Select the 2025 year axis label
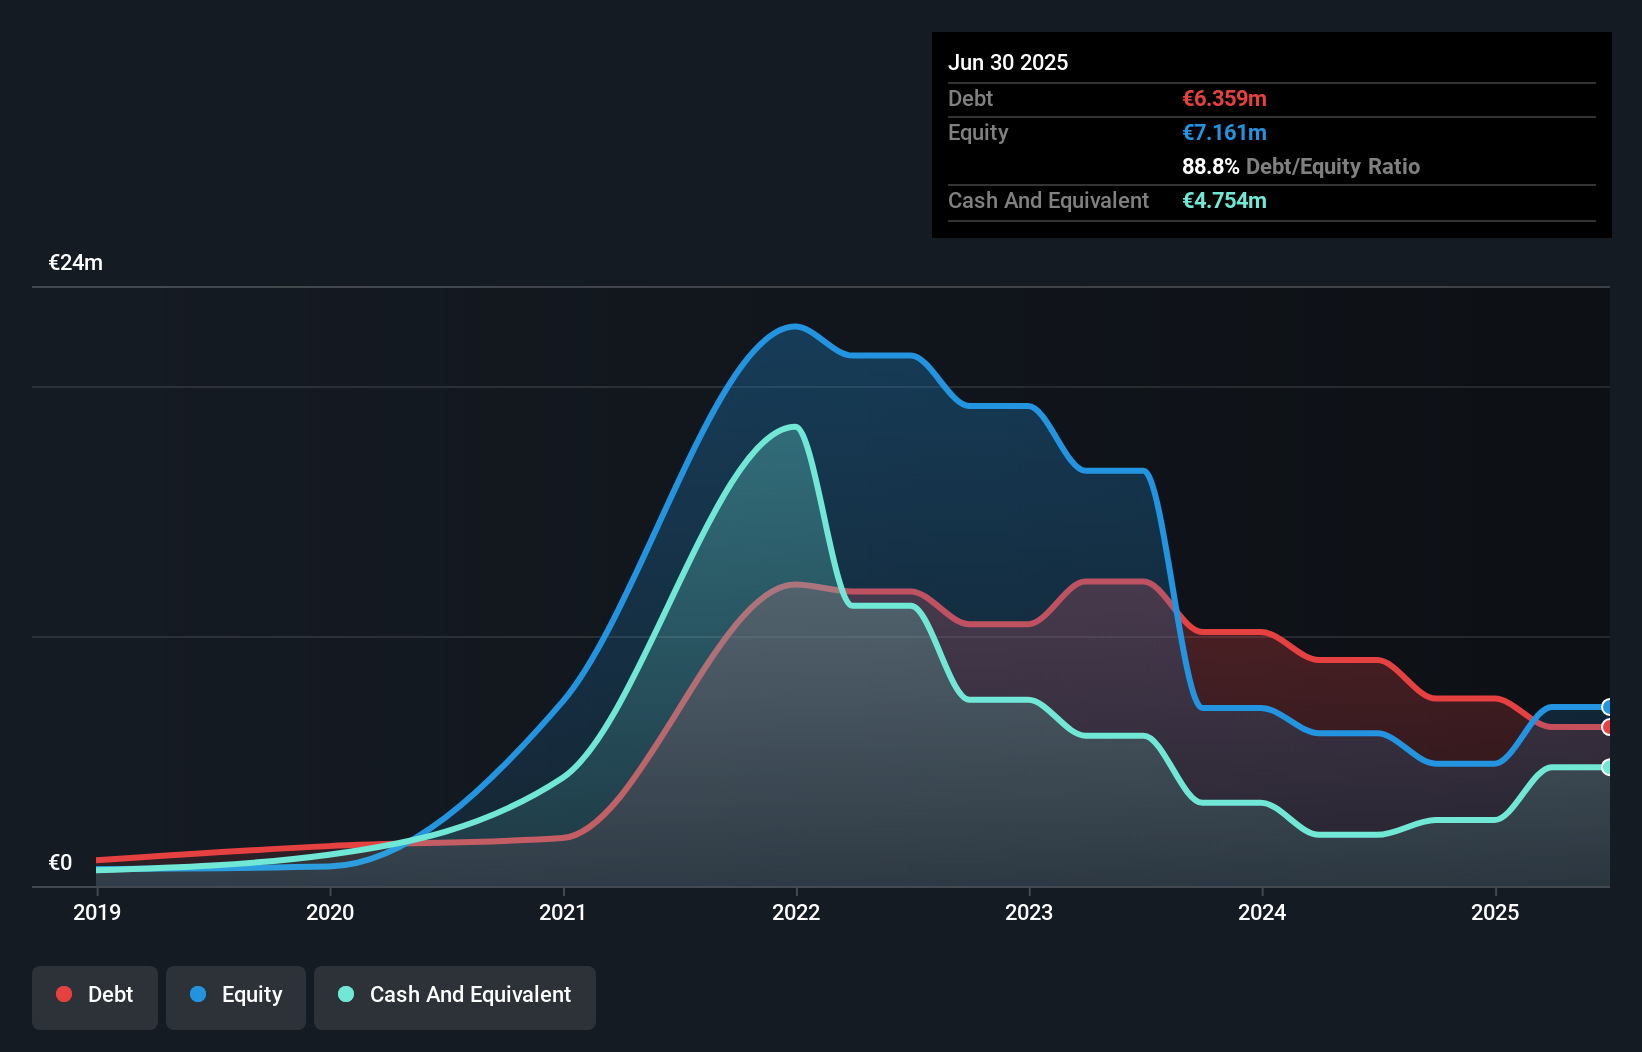1642x1052 pixels. pyautogui.click(x=1495, y=912)
